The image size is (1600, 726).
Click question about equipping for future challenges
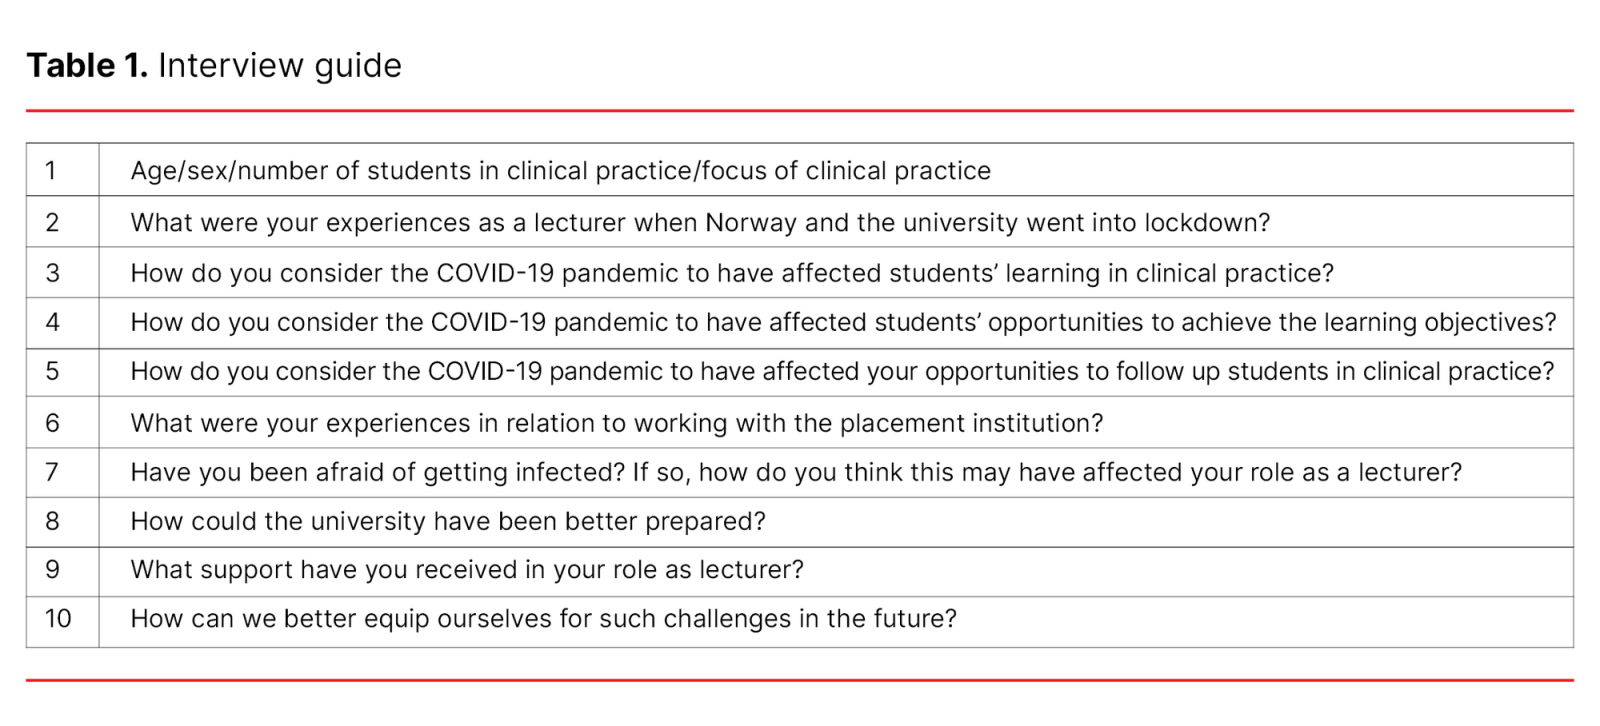pyautogui.click(x=543, y=619)
